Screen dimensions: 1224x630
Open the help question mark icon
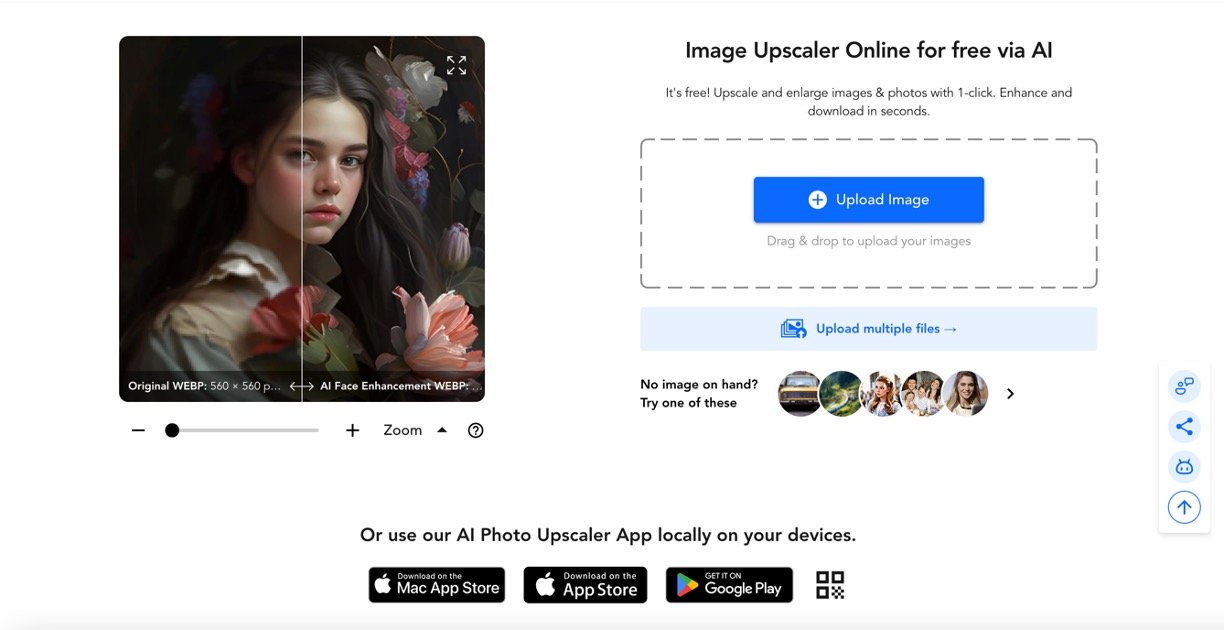pyautogui.click(x=475, y=430)
